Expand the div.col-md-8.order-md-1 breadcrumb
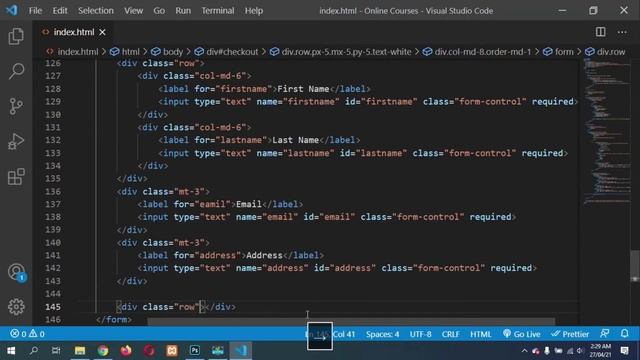The height and width of the screenshot is (360, 640). 477,52
